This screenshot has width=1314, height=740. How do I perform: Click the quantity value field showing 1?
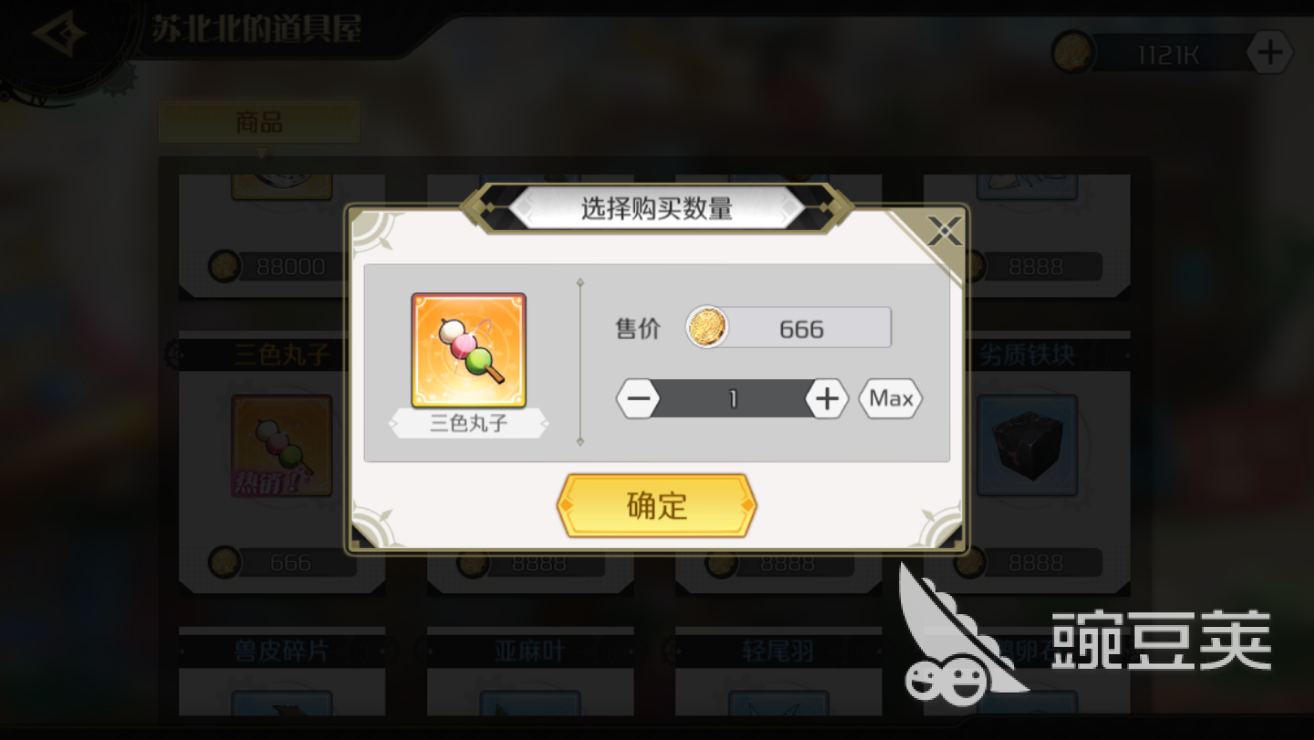coord(733,399)
